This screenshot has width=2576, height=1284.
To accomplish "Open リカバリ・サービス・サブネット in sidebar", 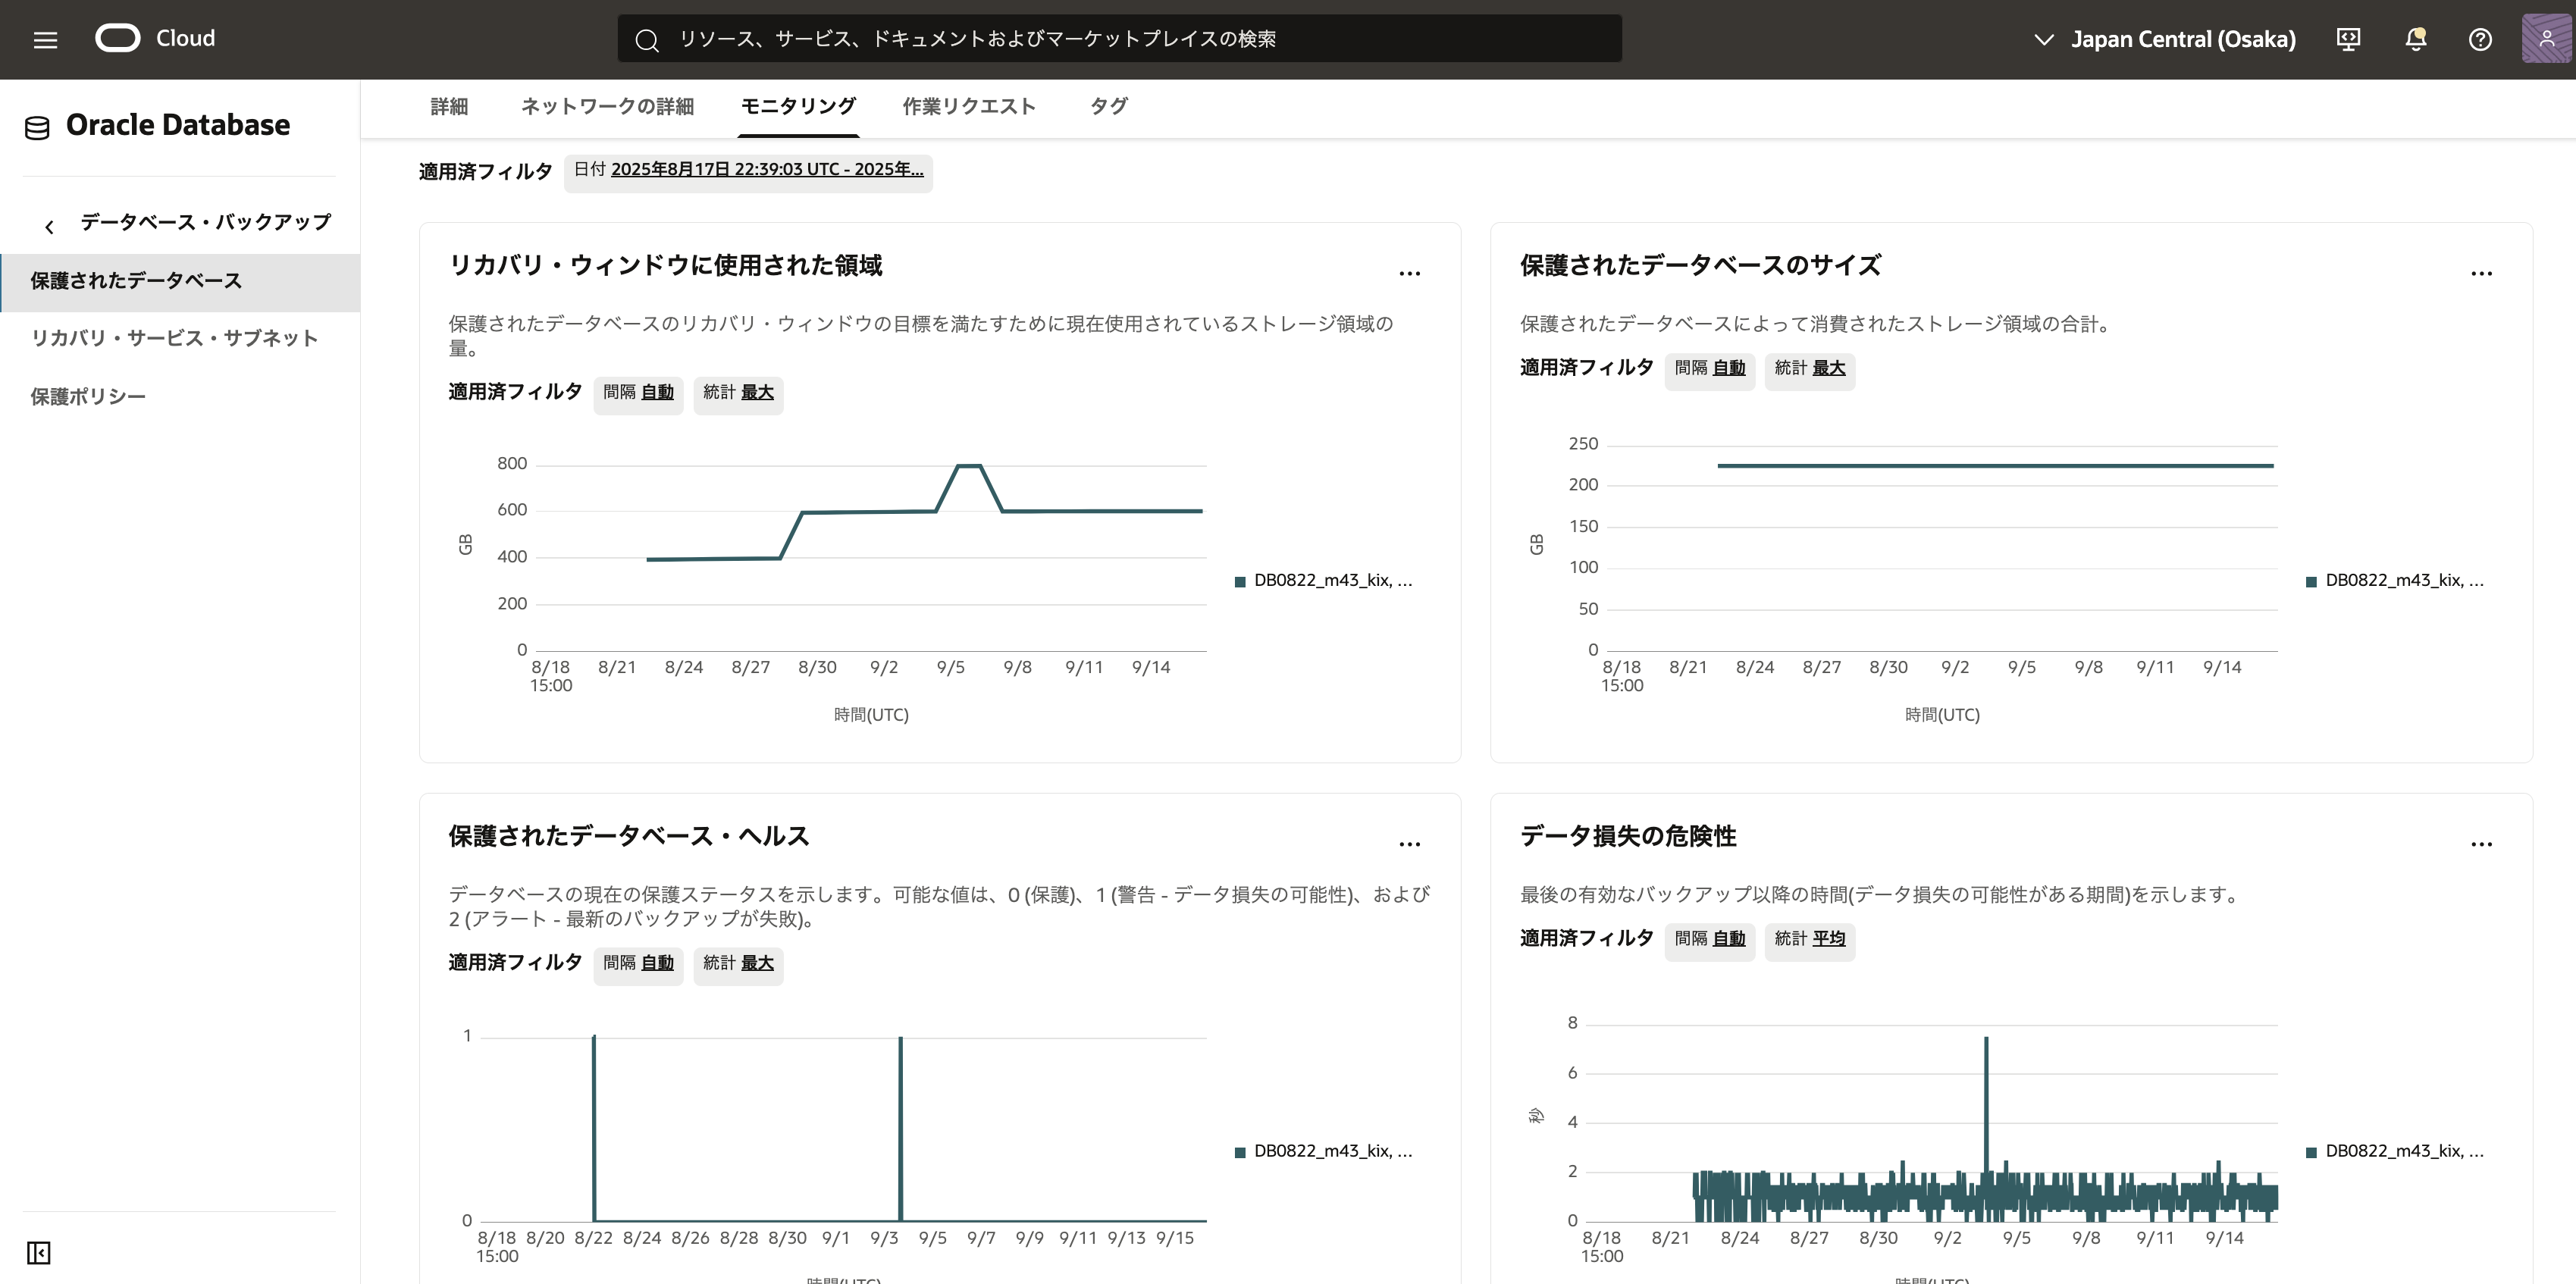I will coord(174,338).
